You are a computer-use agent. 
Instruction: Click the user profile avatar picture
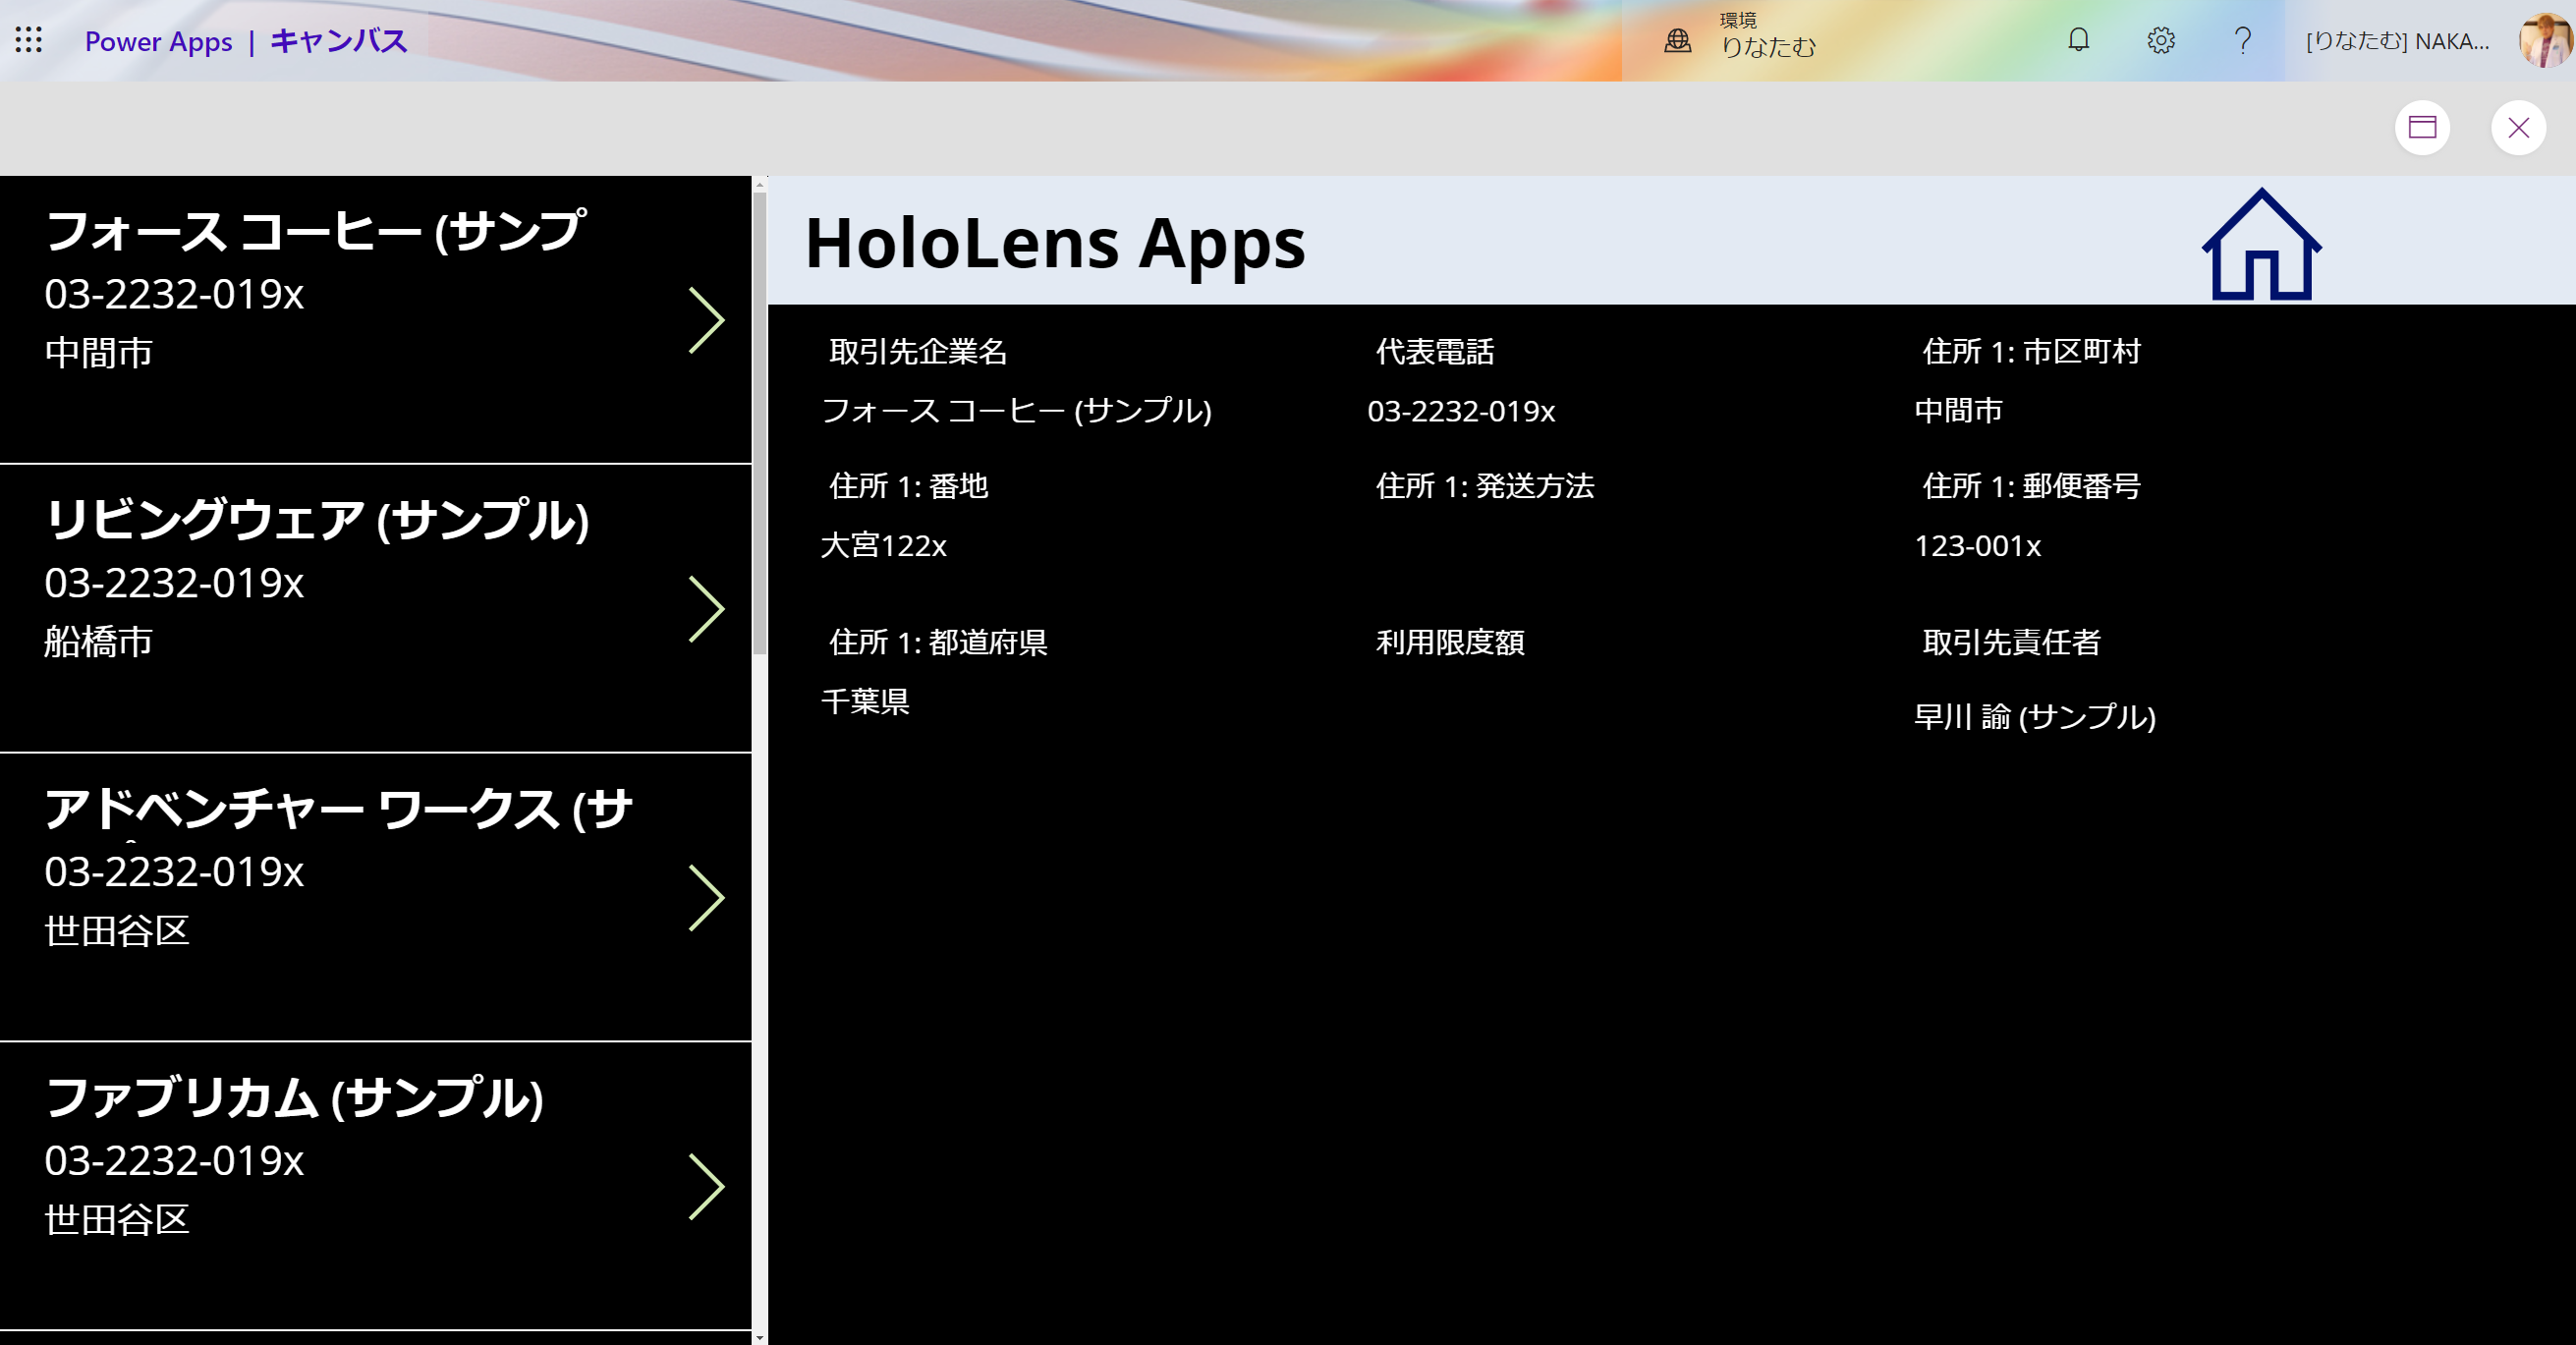2545,40
